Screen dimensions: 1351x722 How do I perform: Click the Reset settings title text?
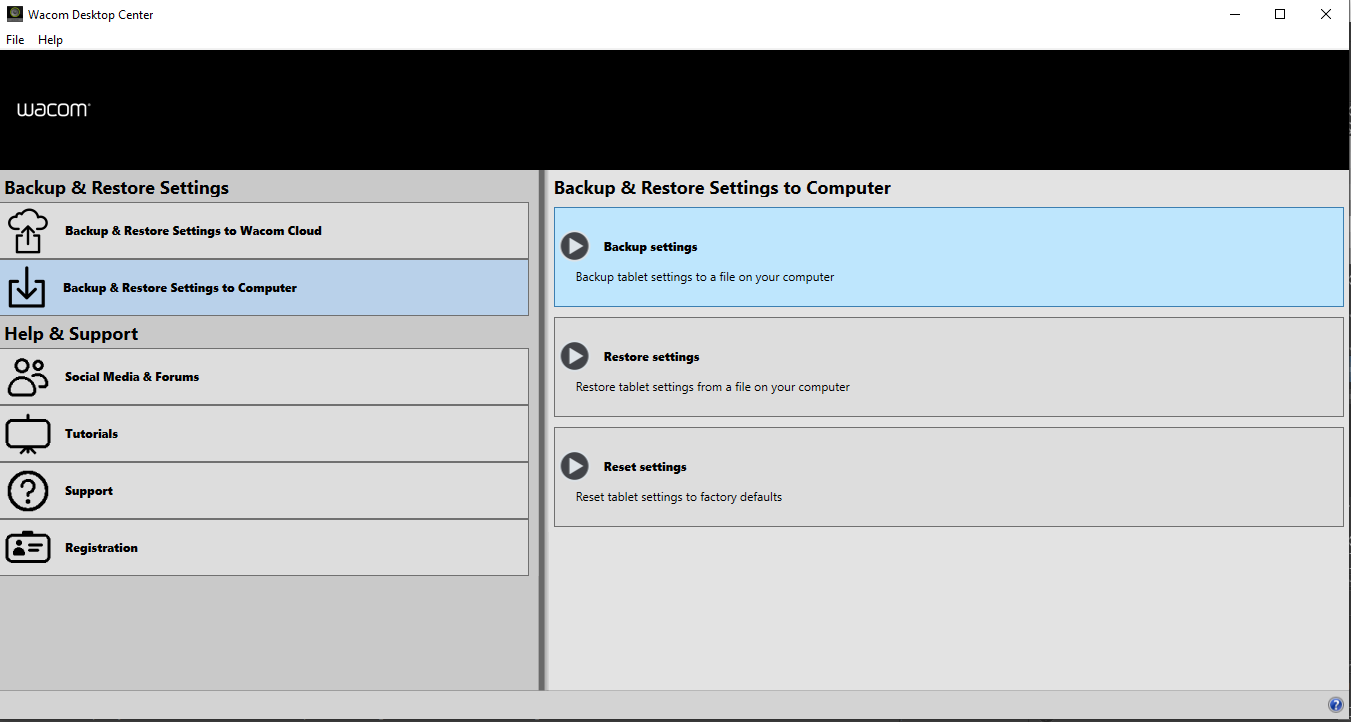click(x=645, y=467)
